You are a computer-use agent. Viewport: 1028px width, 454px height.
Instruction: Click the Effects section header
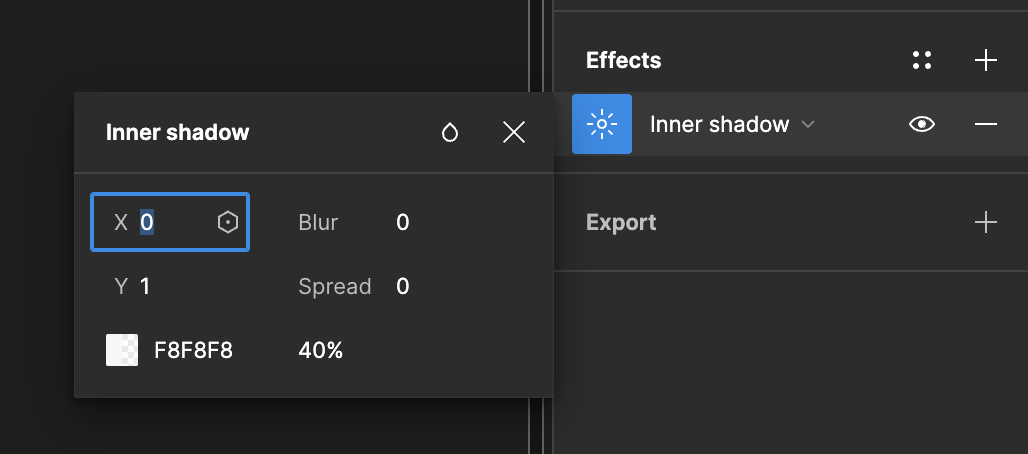[x=623, y=60]
